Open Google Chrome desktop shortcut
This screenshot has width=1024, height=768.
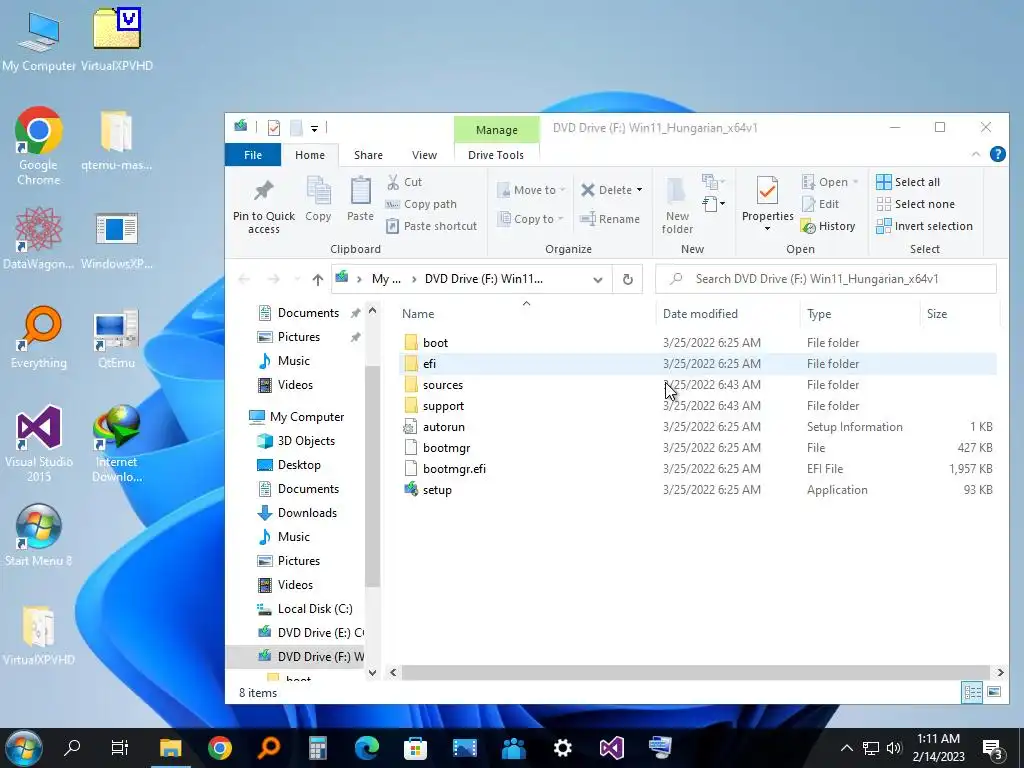pyautogui.click(x=39, y=146)
